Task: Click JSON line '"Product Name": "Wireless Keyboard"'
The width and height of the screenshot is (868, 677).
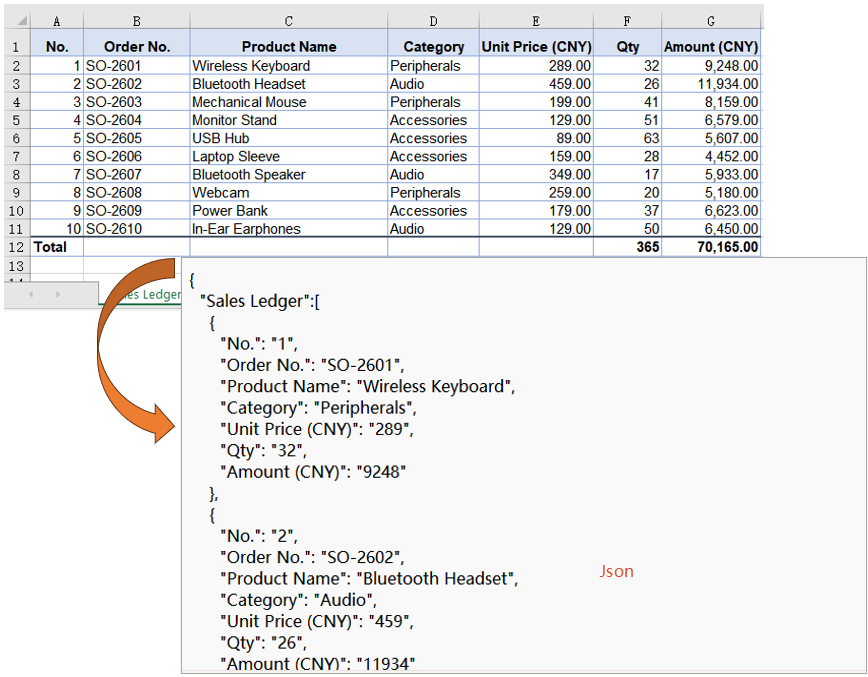Action: [368, 386]
